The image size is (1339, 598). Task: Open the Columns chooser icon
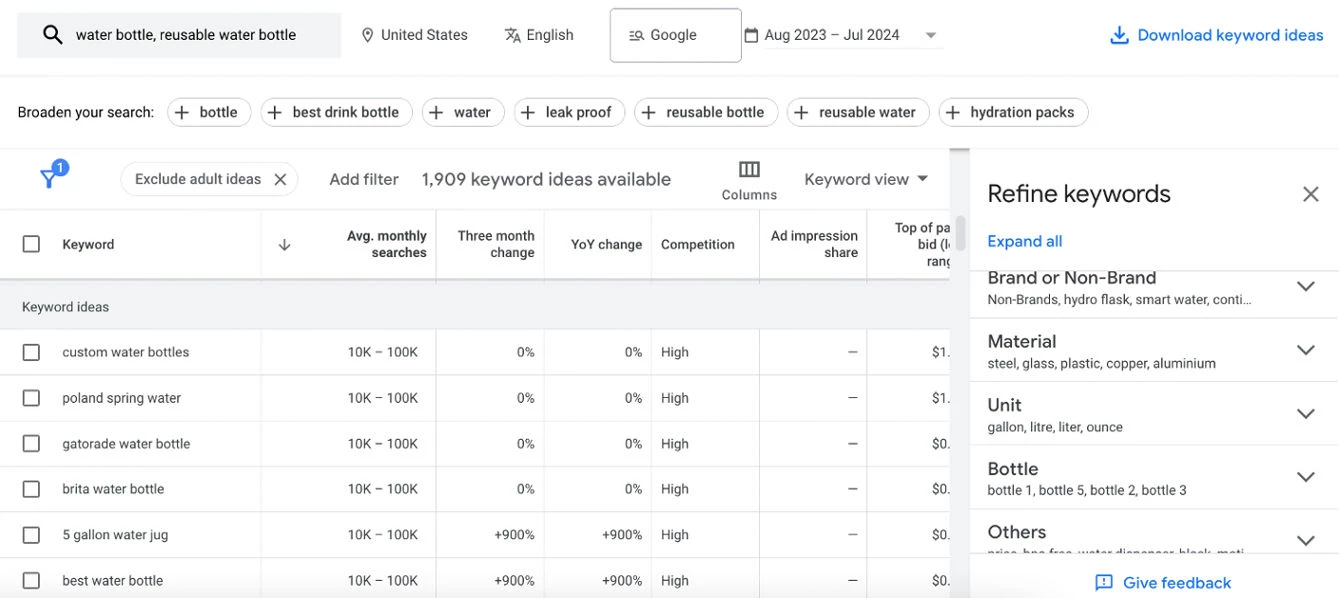click(x=749, y=169)
